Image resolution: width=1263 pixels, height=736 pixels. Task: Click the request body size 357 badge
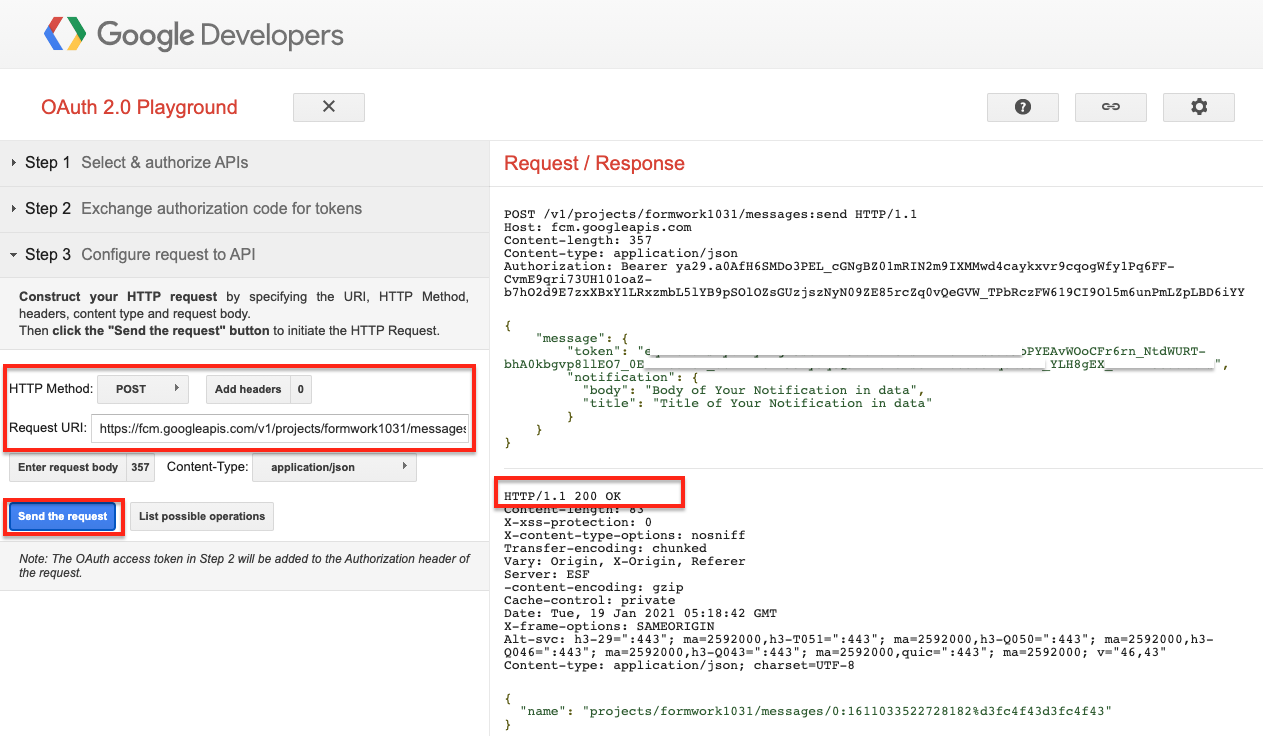pos(140,468)
